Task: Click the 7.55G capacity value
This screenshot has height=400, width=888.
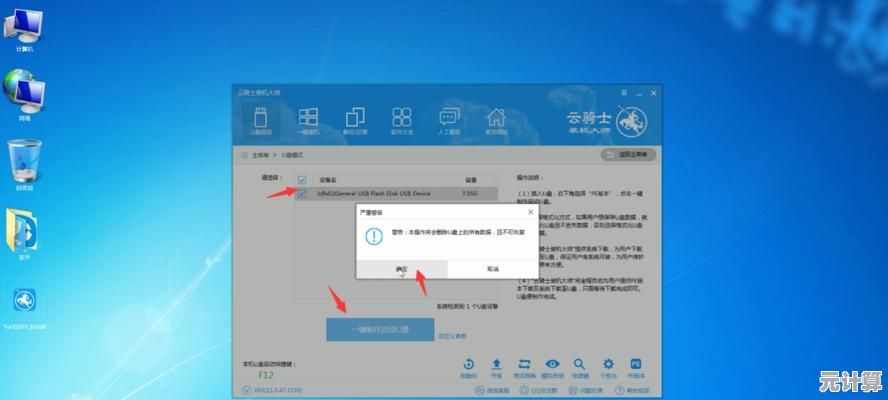Action: (470, 194)
